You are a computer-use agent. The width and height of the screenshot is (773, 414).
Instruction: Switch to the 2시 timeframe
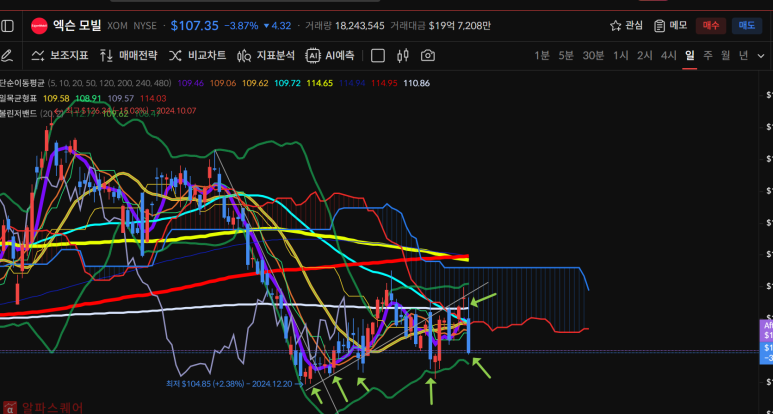[644, 56]
